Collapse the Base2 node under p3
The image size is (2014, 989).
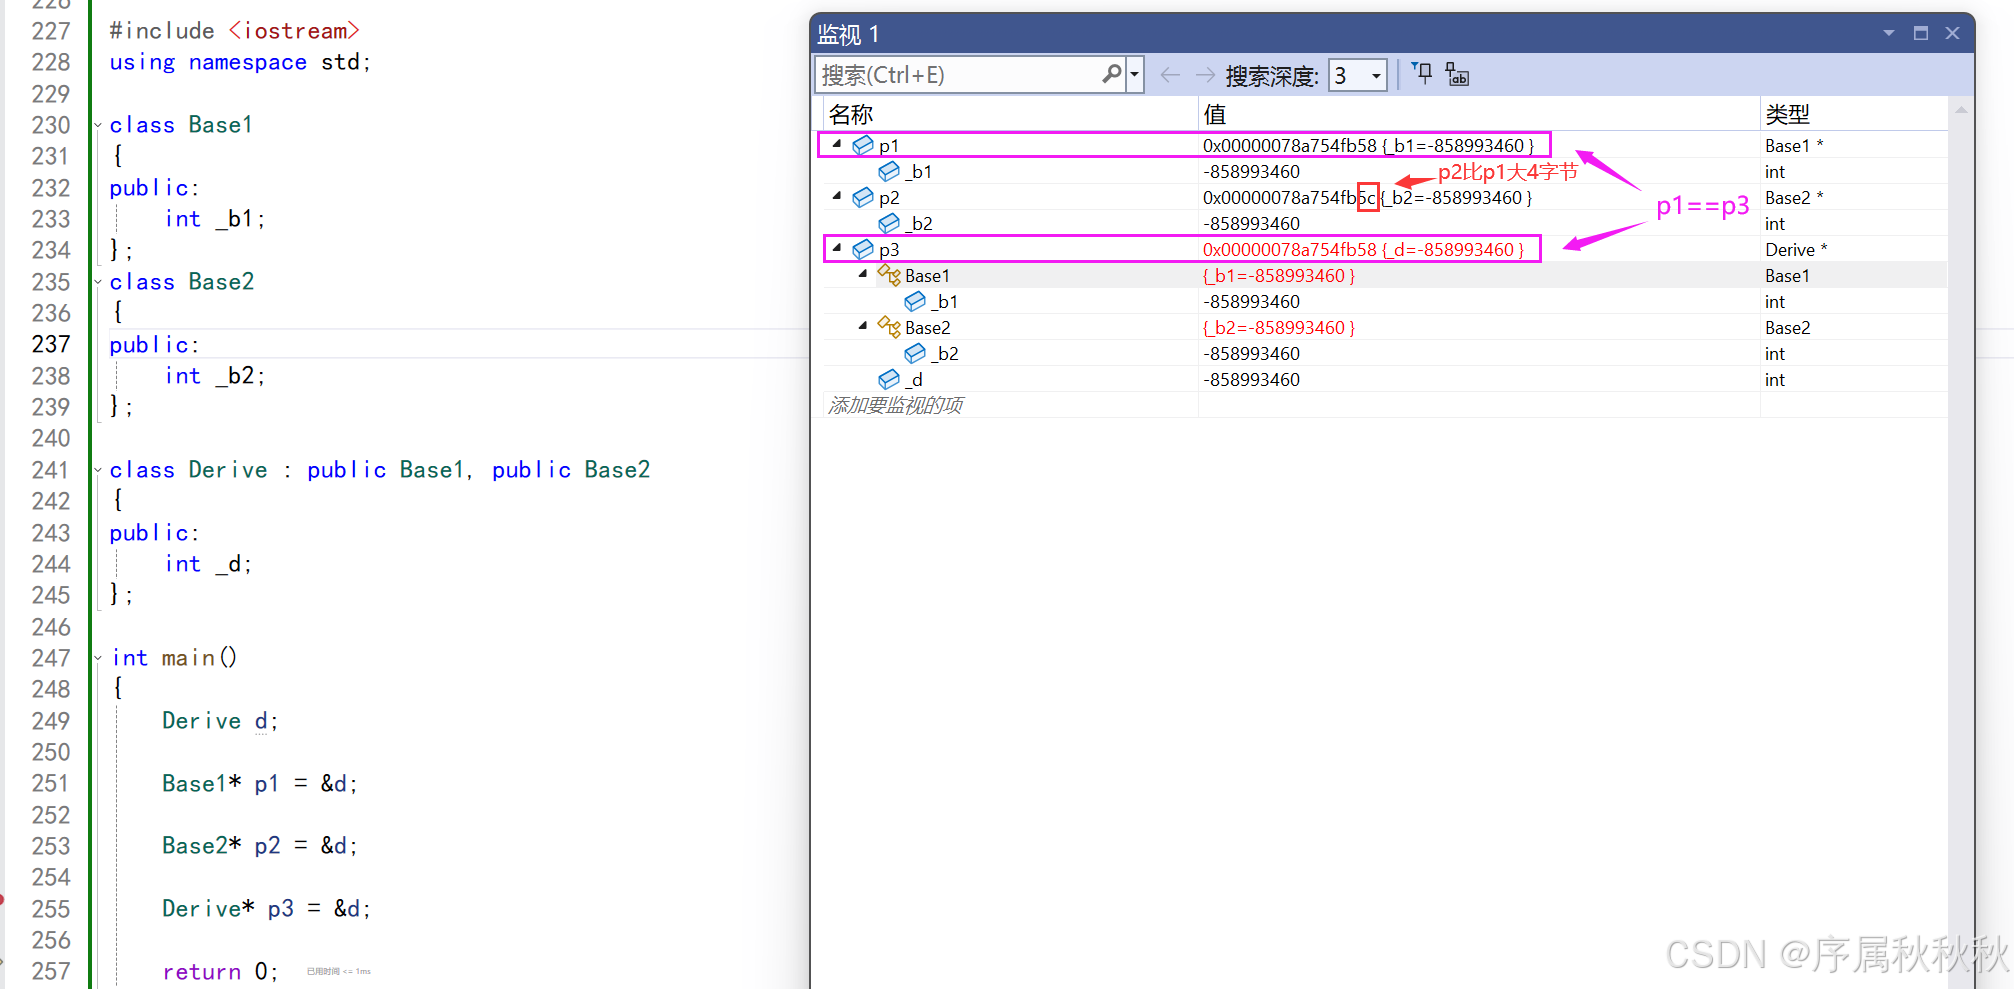click(863, 326)
